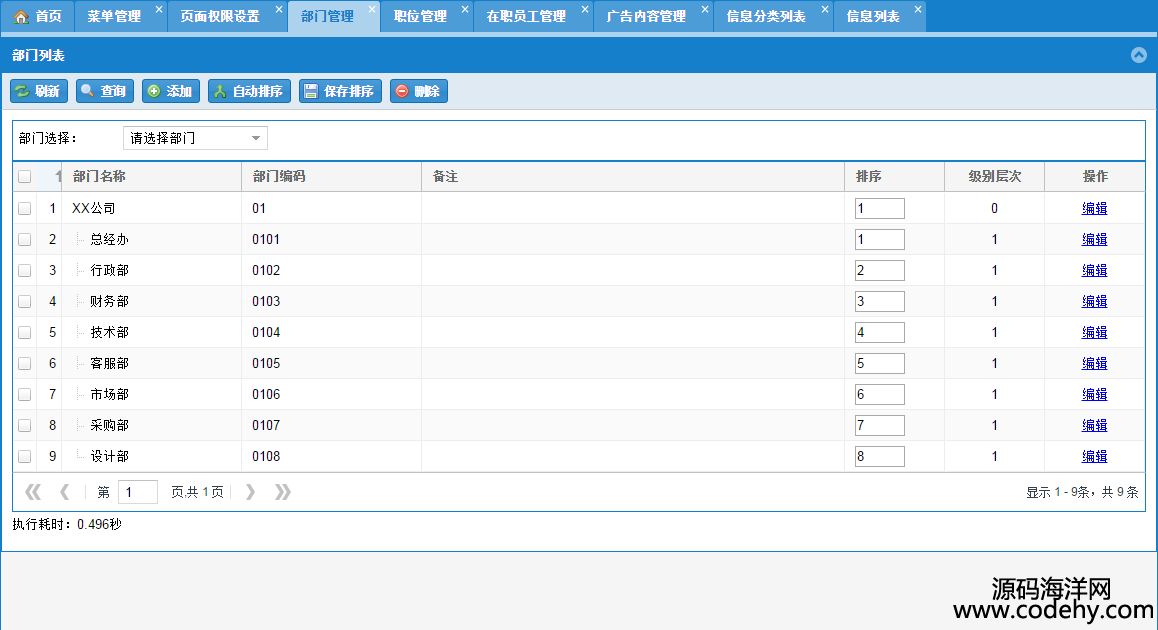
Task: Switch to the 职位管理 tab
Action: coord(420,16)
